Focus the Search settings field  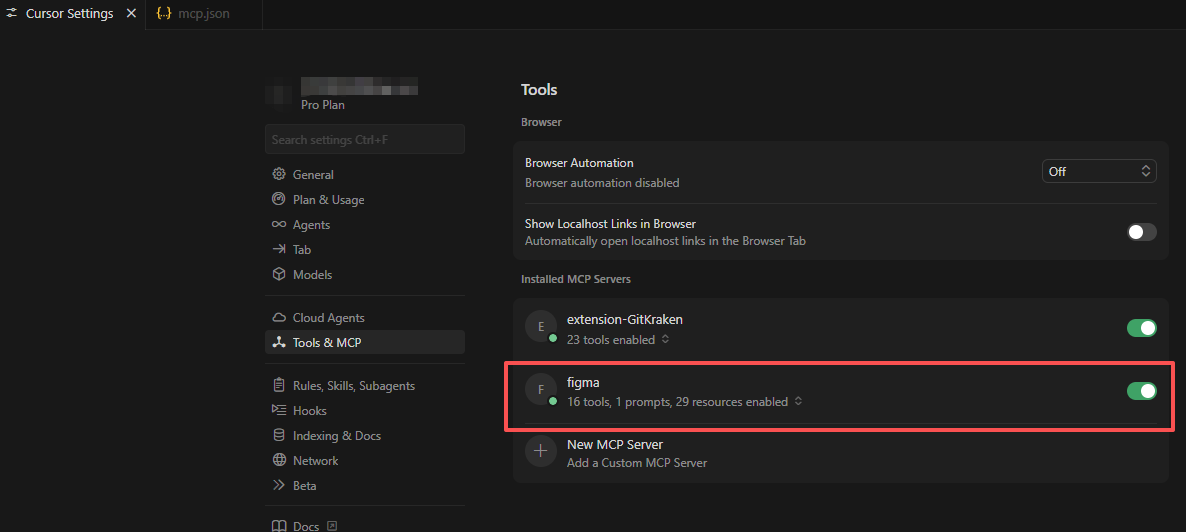coord(365,139)
